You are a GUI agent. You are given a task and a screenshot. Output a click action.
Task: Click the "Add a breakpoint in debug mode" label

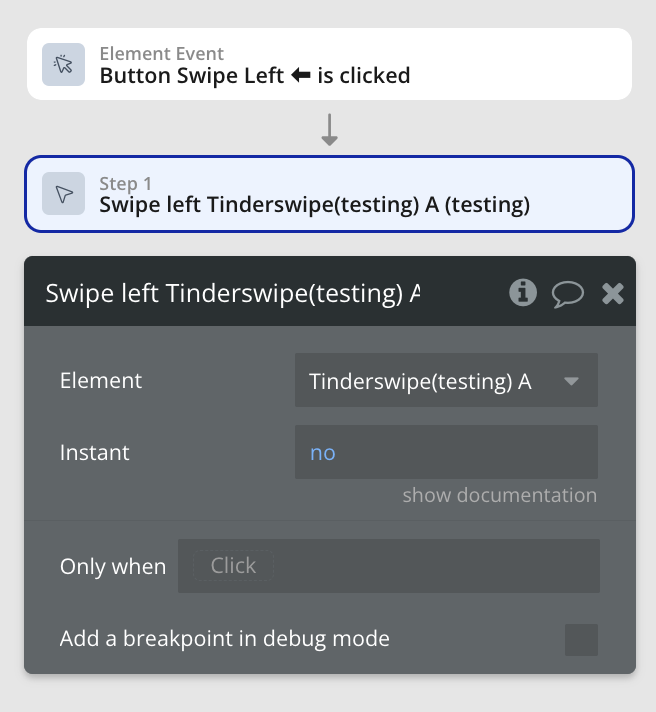click(x=225, y=638)
